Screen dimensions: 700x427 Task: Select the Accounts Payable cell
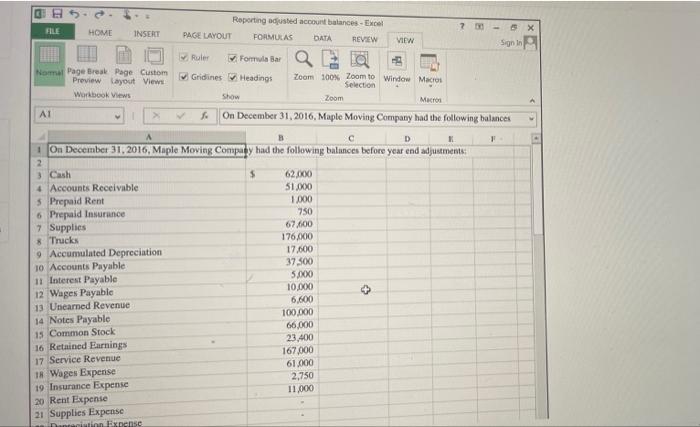coord(147,266)
